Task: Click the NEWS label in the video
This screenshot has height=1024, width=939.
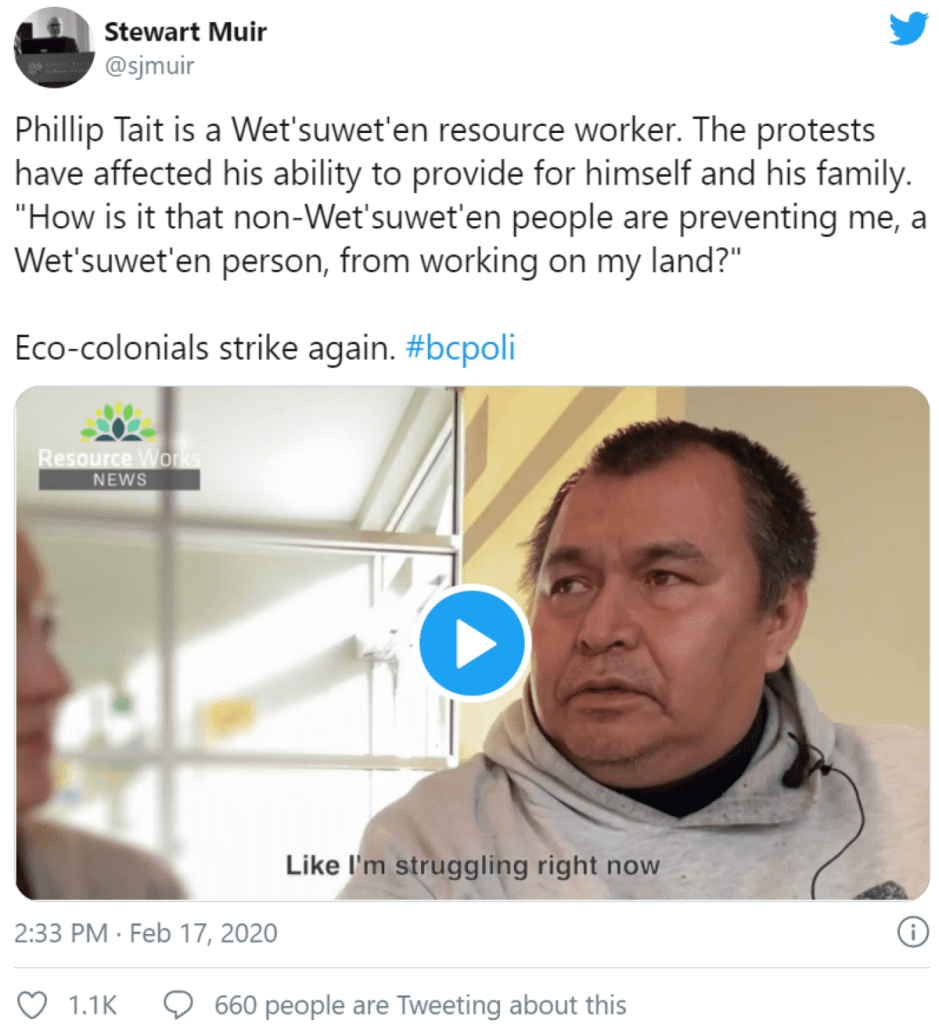Action: point(119,480)
